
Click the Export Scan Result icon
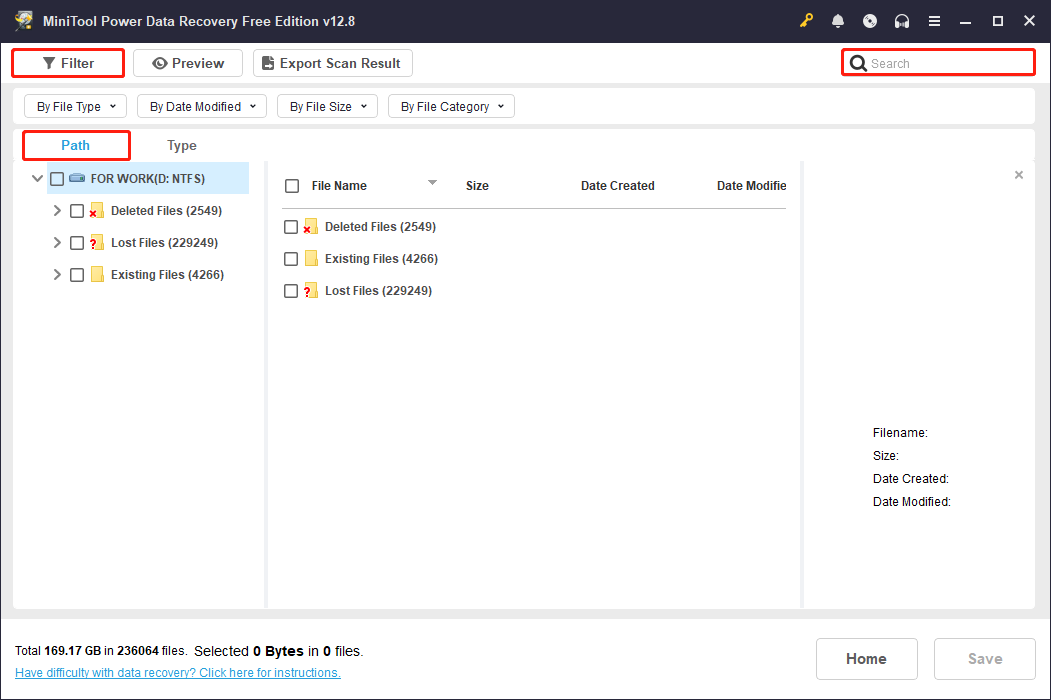pos(267,62)
